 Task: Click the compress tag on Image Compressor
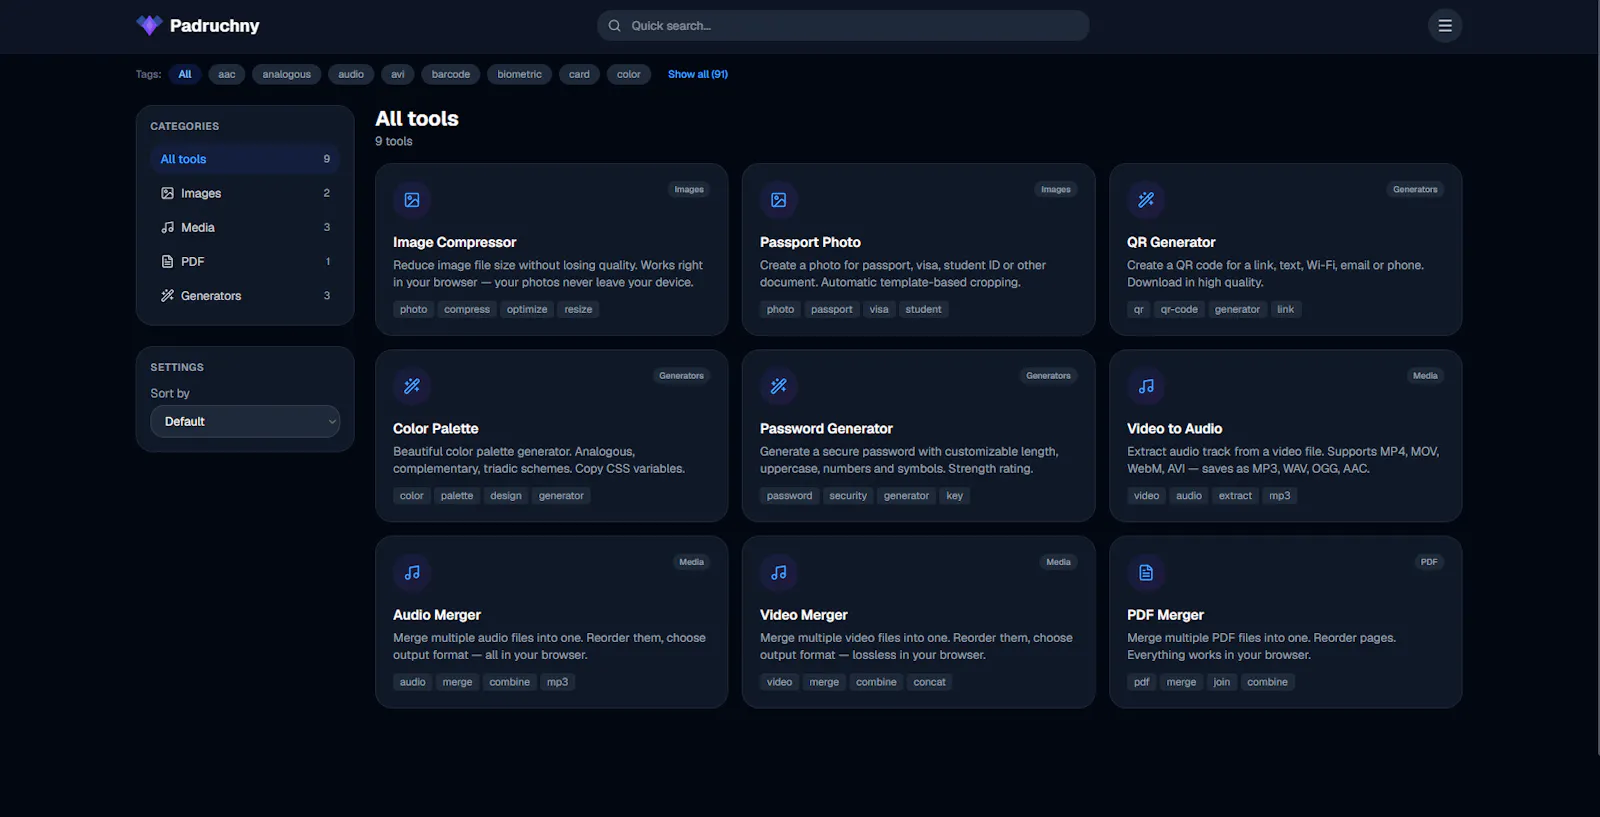click(467, 309)
